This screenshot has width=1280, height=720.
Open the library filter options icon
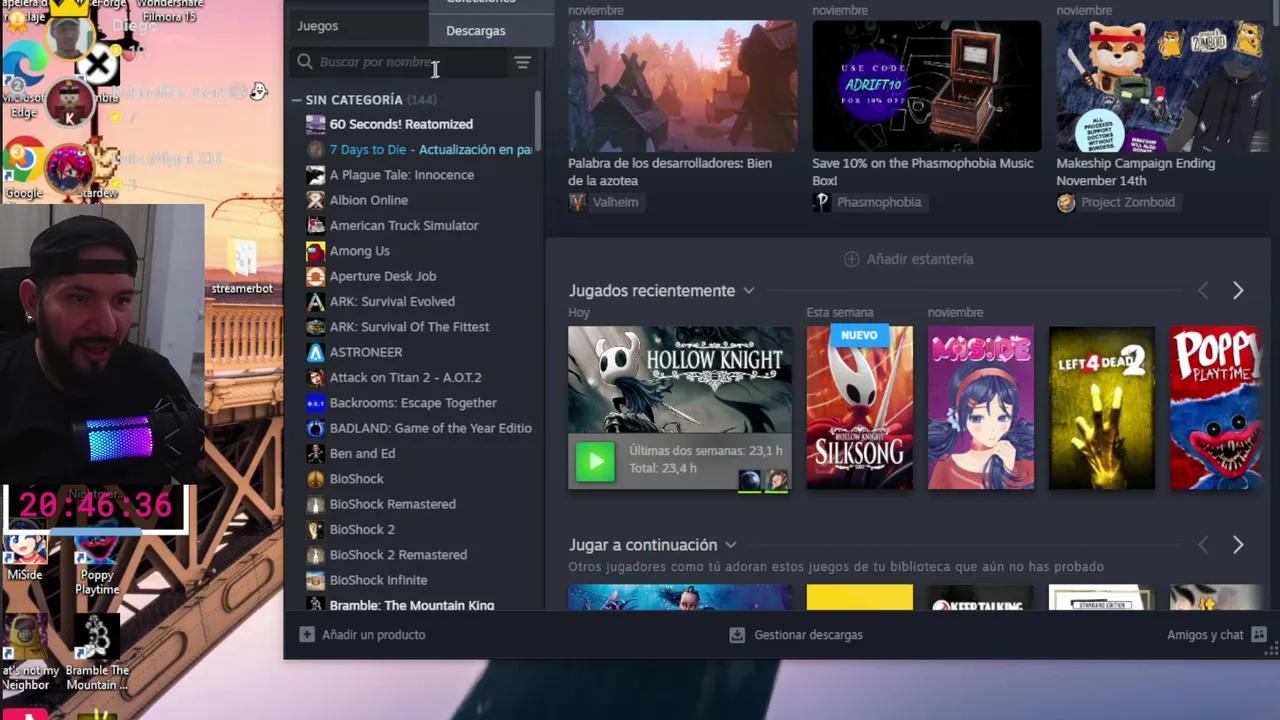tap(522, 62)
